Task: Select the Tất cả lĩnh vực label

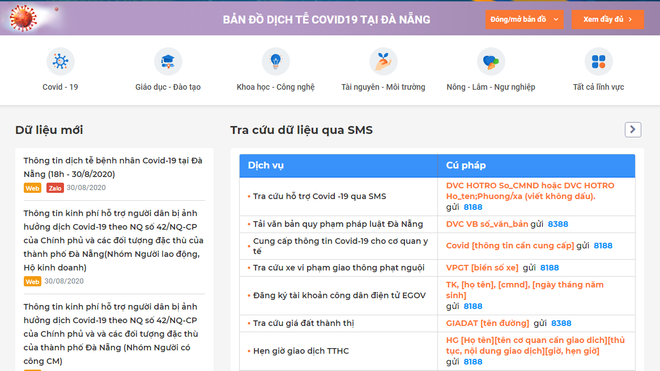Action: pyautogui.click(x=598, y=87)
